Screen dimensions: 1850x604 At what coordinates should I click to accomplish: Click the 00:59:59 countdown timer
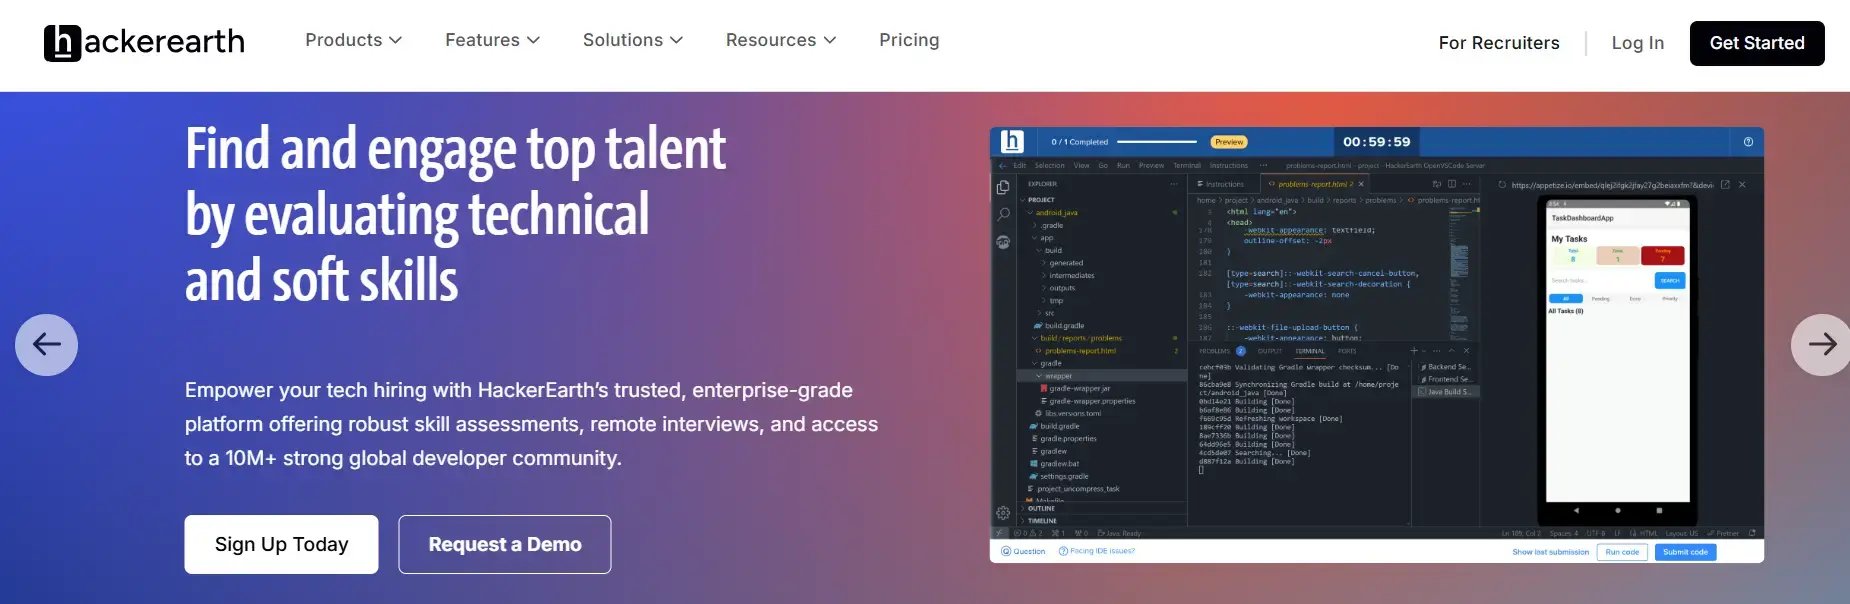pos(1377,142)
